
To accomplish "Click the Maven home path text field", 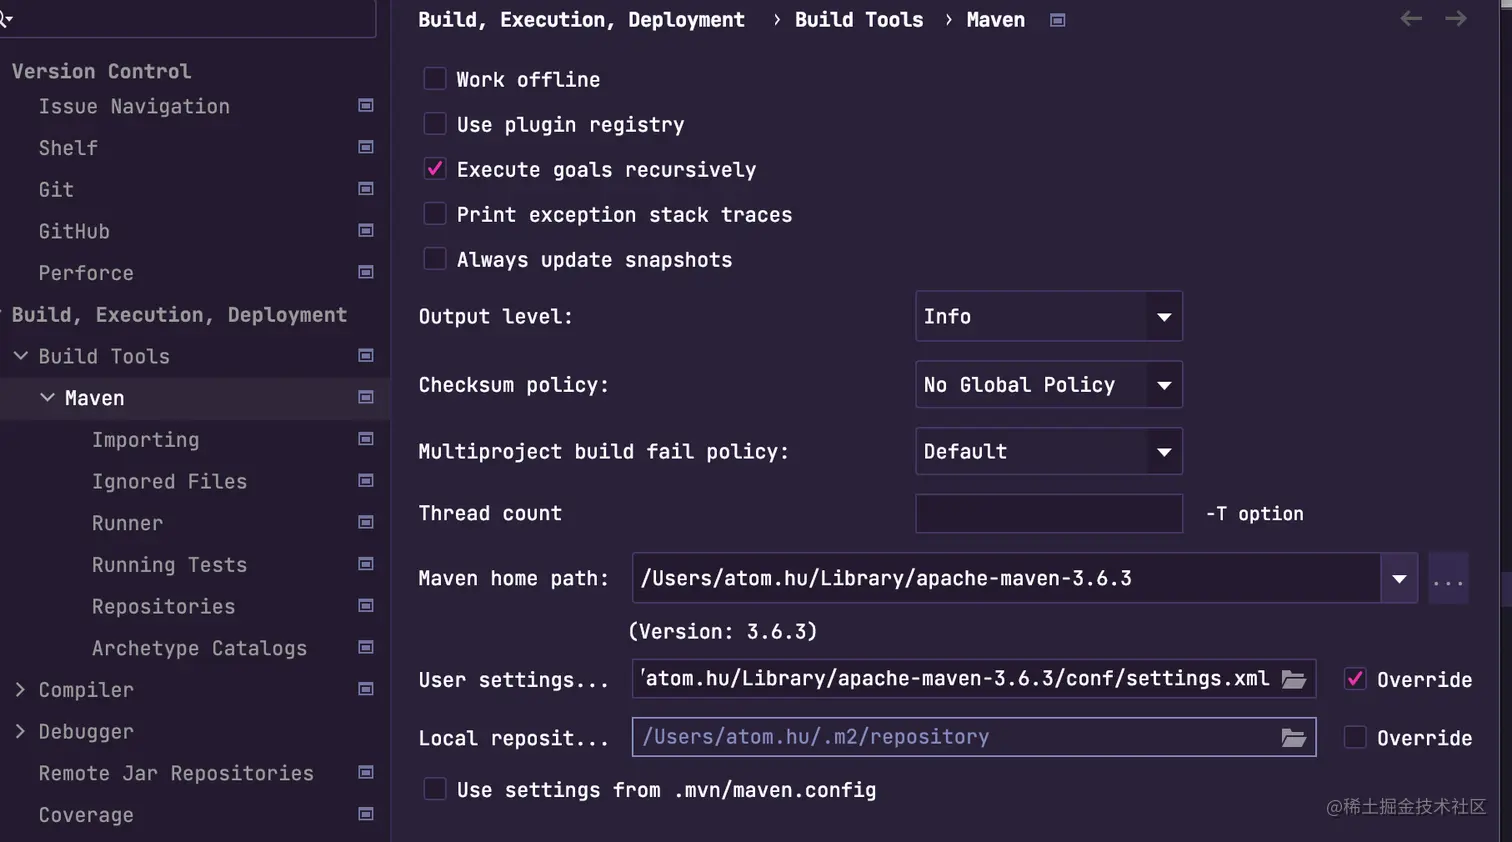I will point(1006,579).
